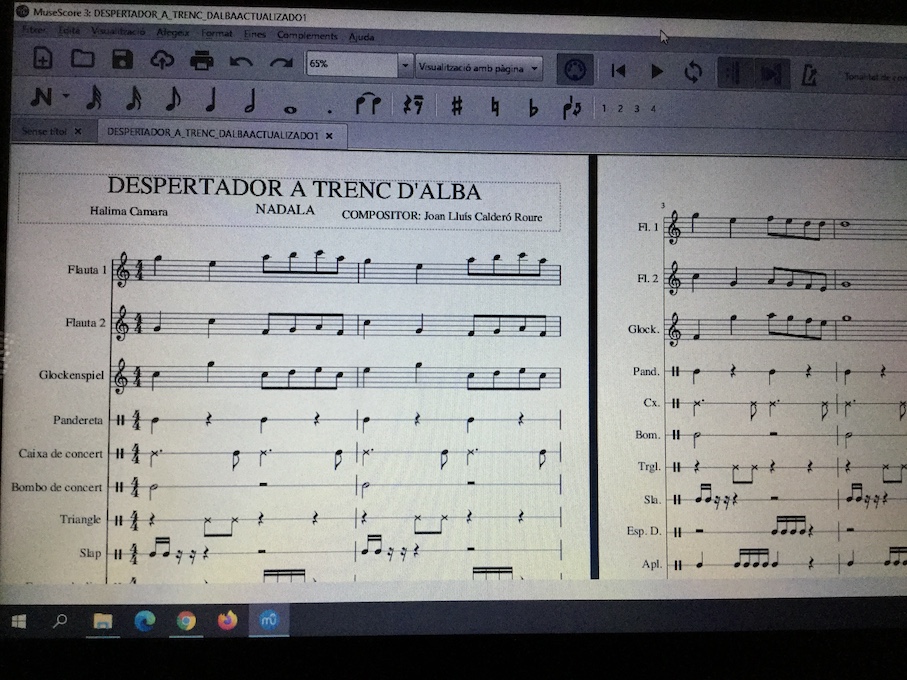
Task: Create a new score with the toolbar icon
Action: [42, 58]
